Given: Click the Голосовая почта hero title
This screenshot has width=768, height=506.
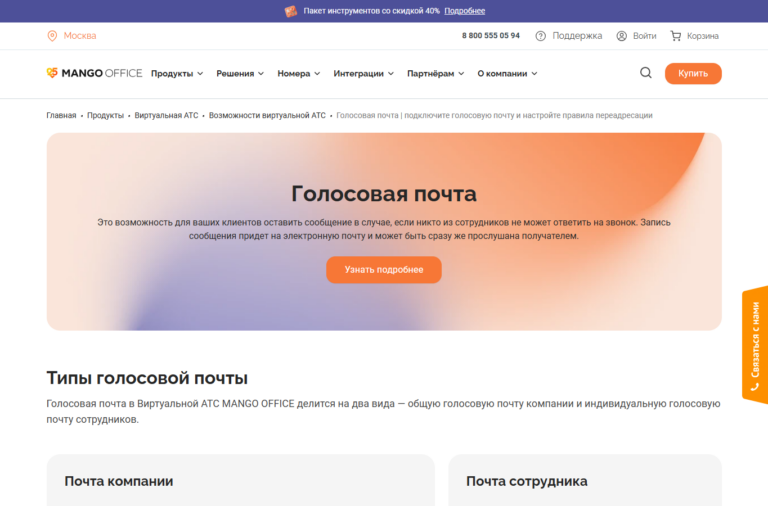Looking at the screenshot, I should (384, 194).
